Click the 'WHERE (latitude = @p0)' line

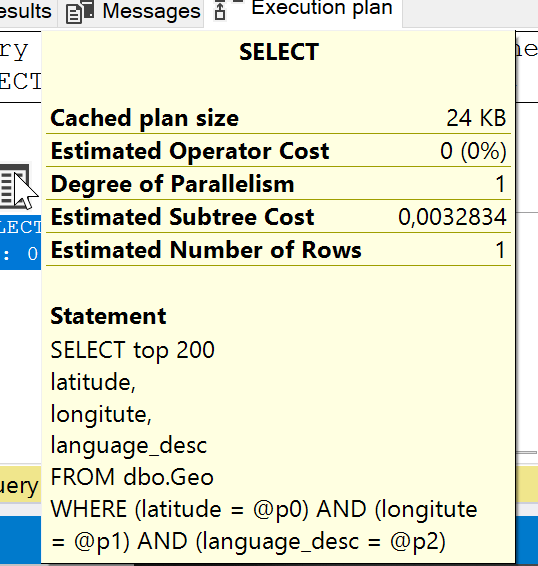click(264, 509)
